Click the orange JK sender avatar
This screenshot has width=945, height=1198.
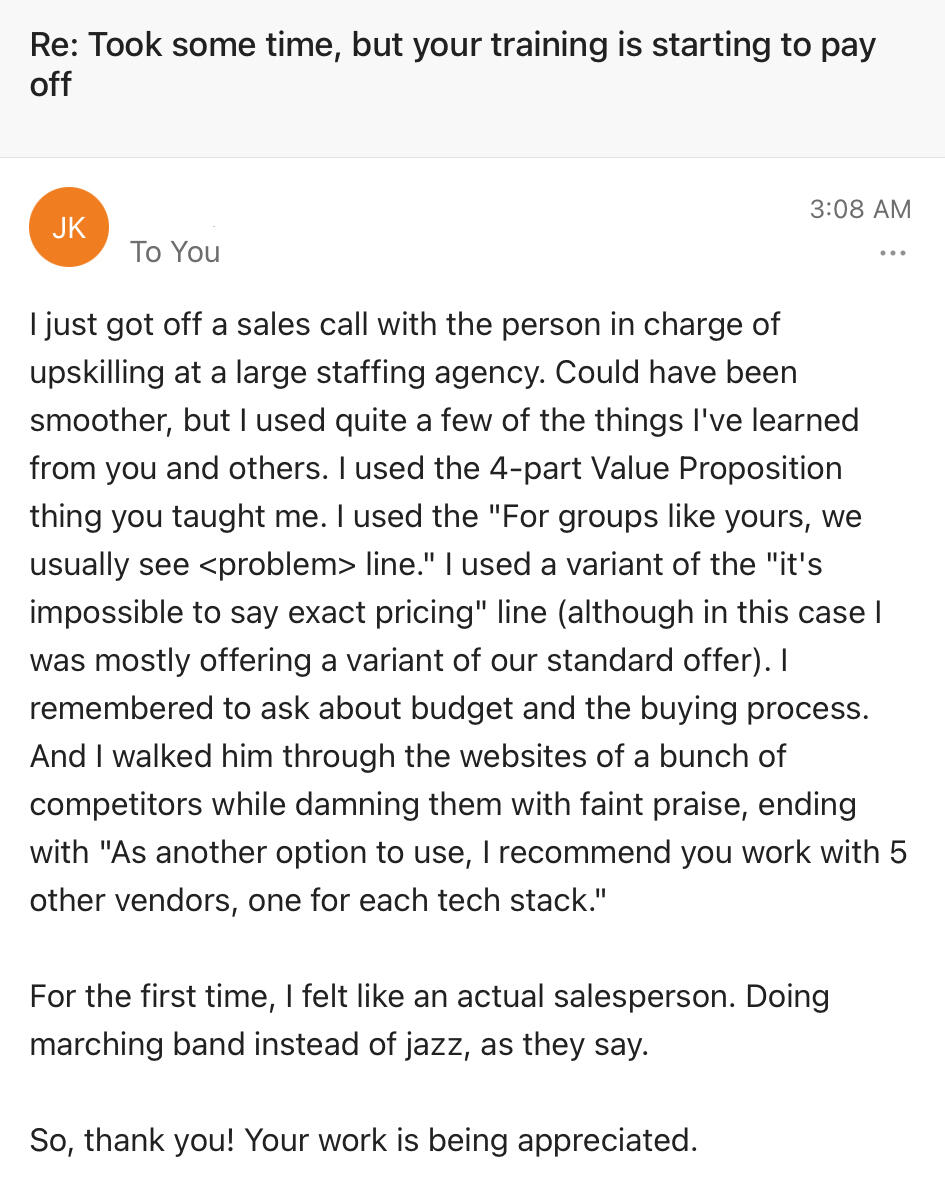coord(69,227)
